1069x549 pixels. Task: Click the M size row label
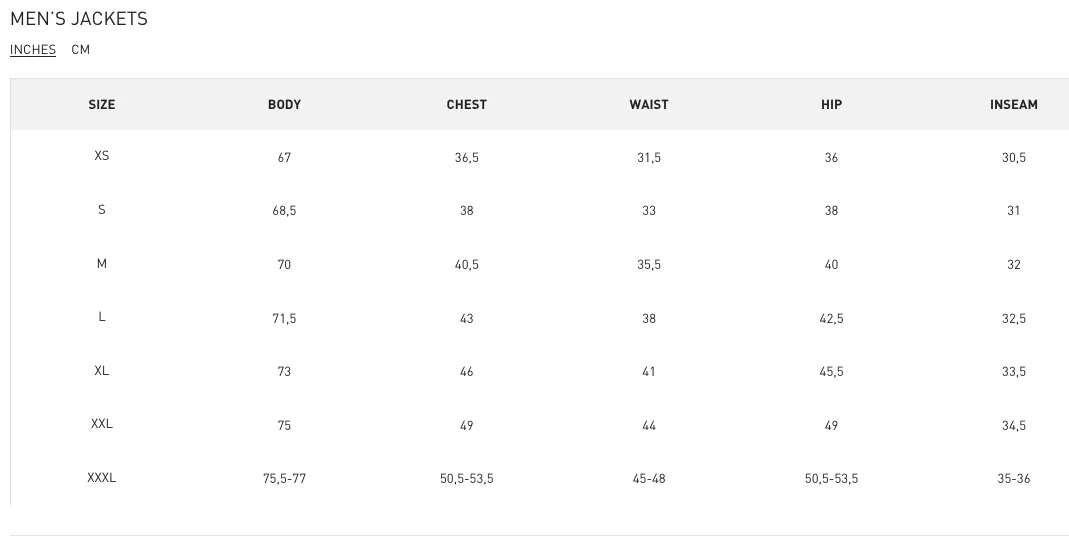(x=102, y=263)
